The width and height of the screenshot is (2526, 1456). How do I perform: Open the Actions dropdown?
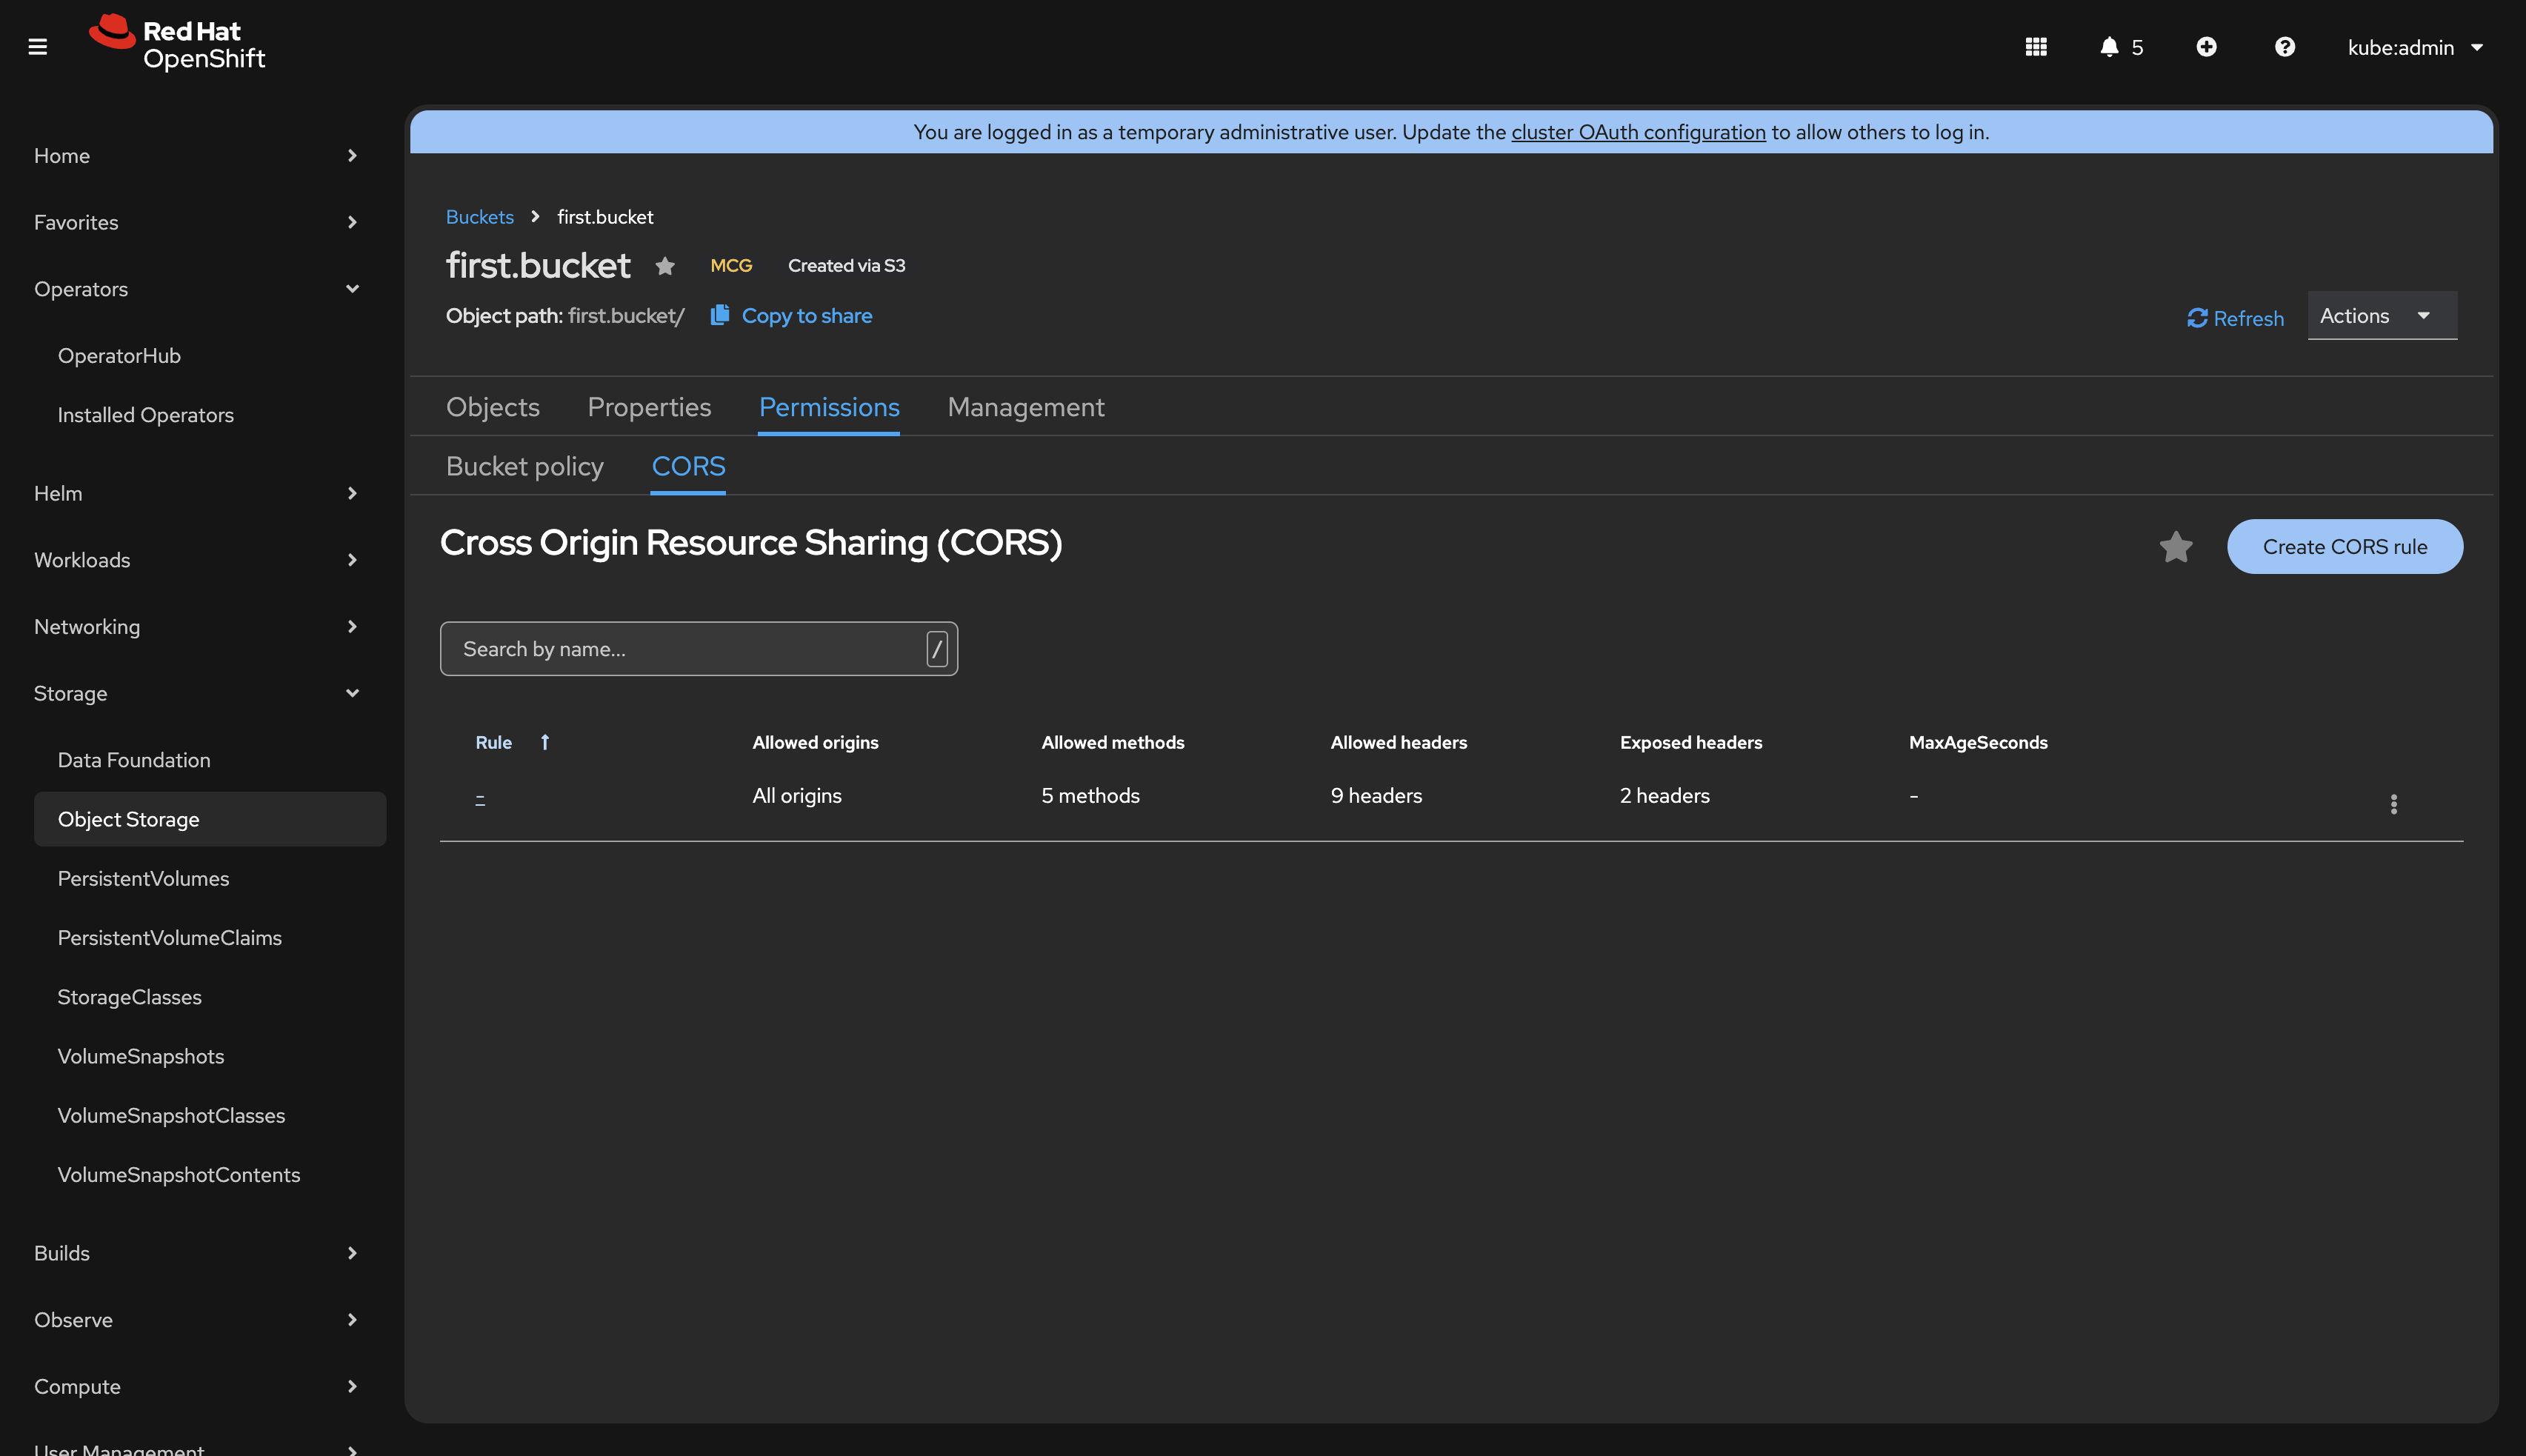[2381, 316]
